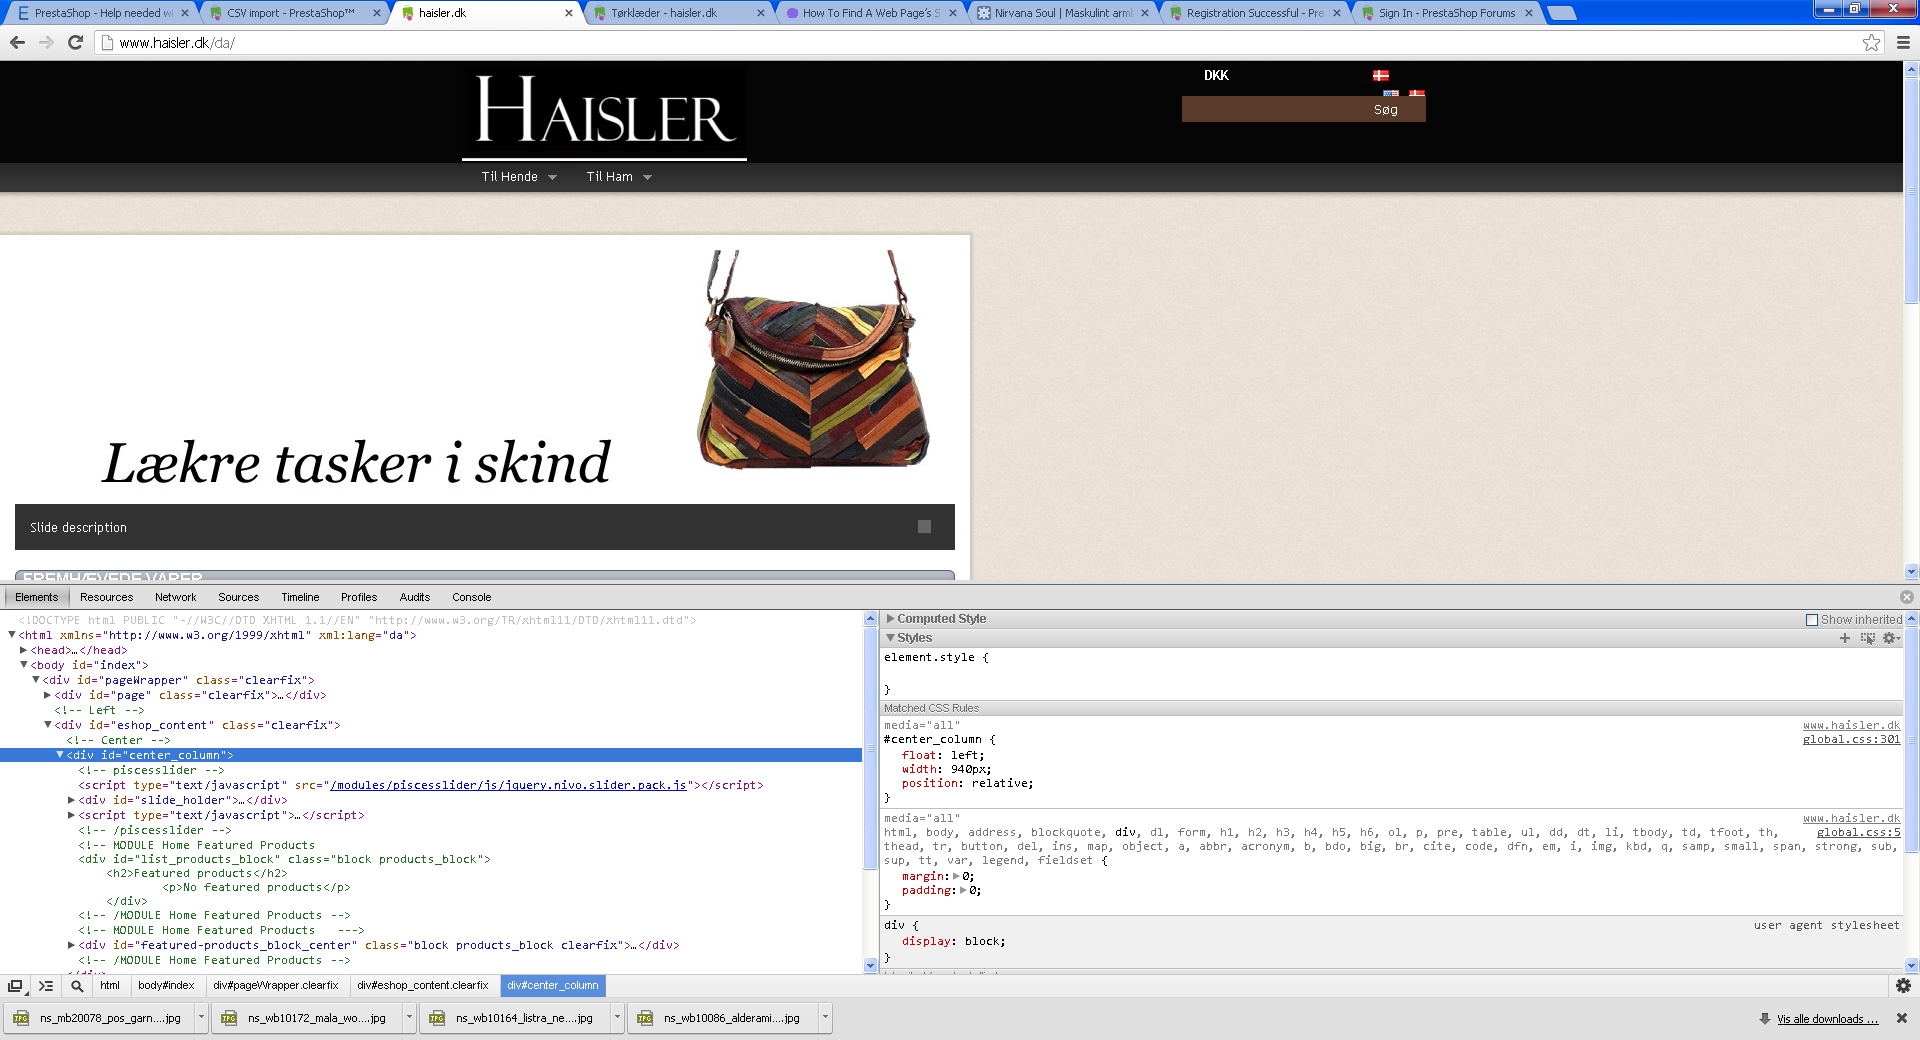The width and height of the screenshot is (1920, 1040).
Task: Select an element to inspect with magnifier
Action: coord(77,986)
